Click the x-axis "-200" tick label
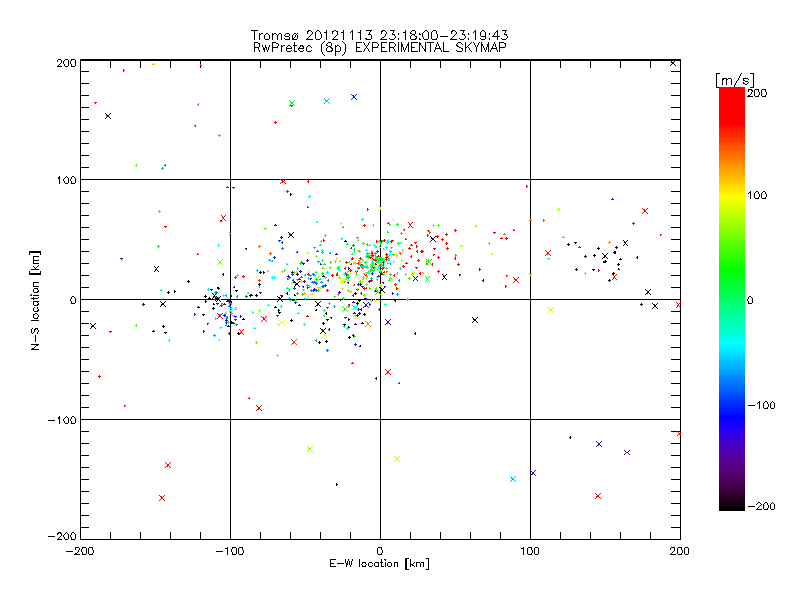800x600 pixels. [x=80, y=551]
